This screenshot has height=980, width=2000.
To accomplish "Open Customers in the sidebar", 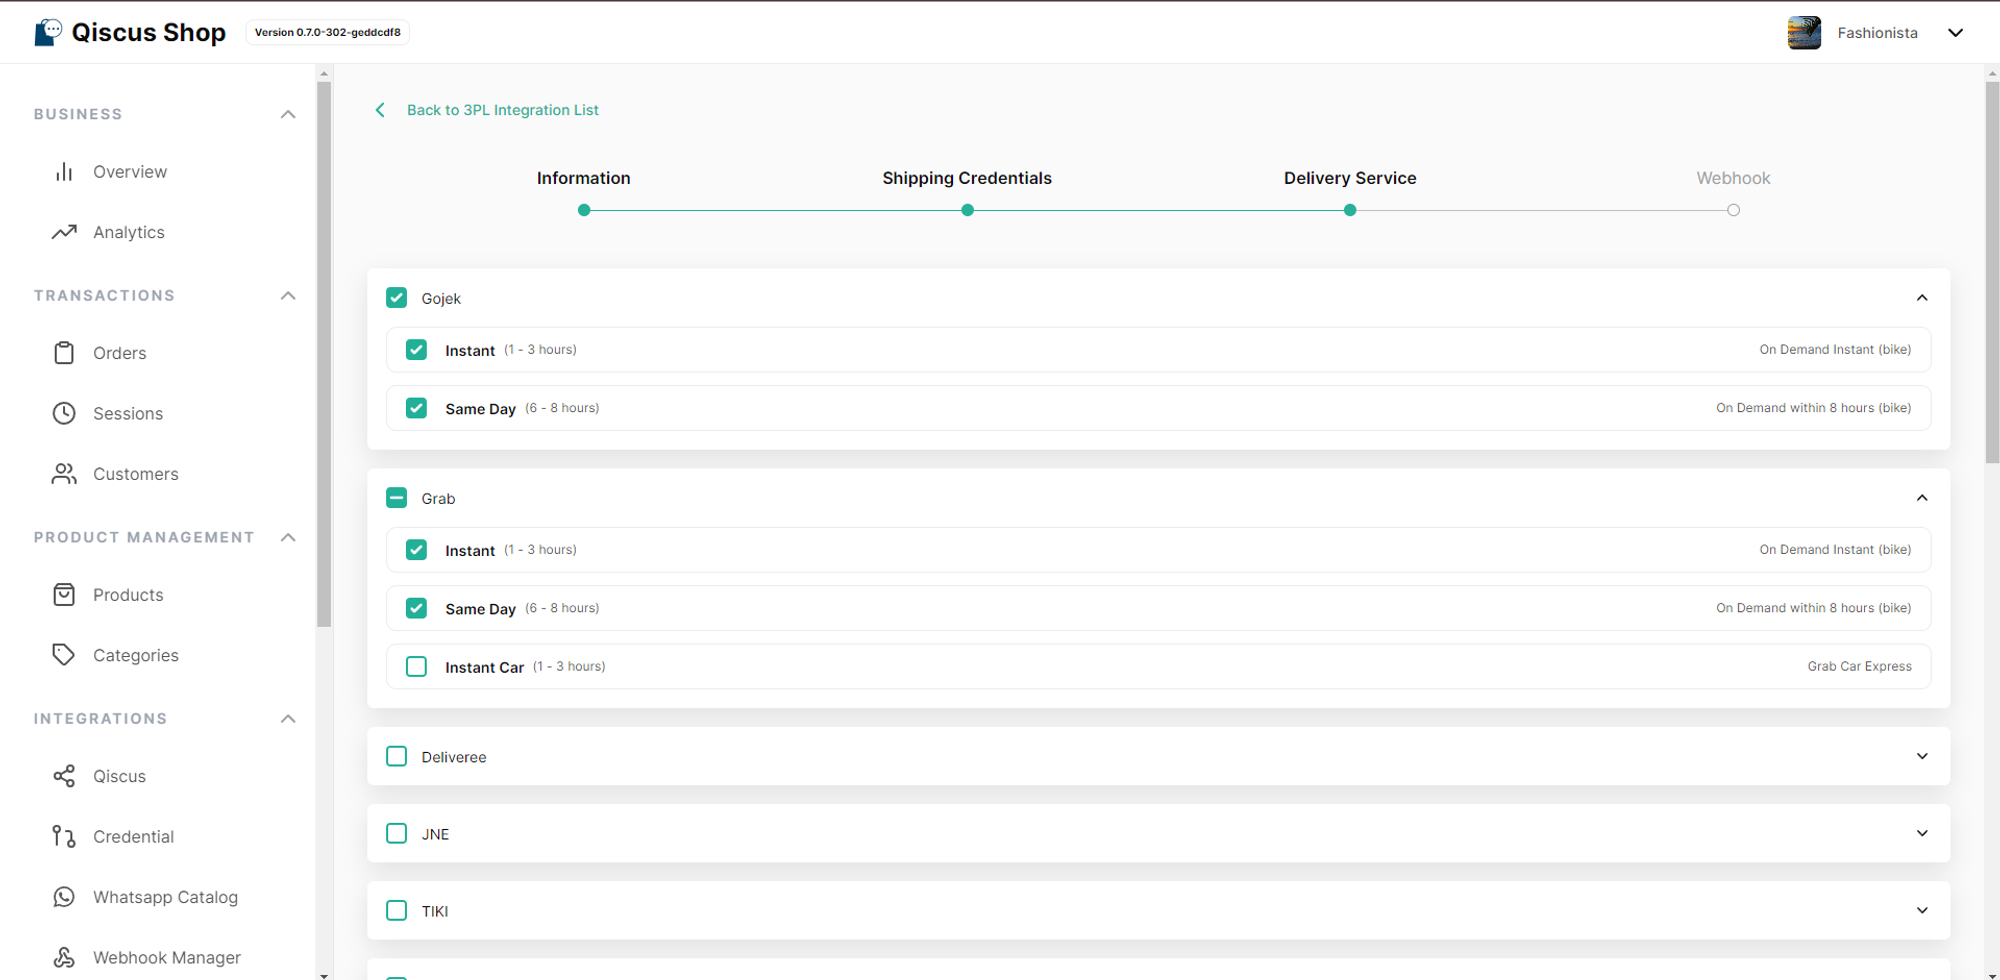I will click(x=136, y=474).
